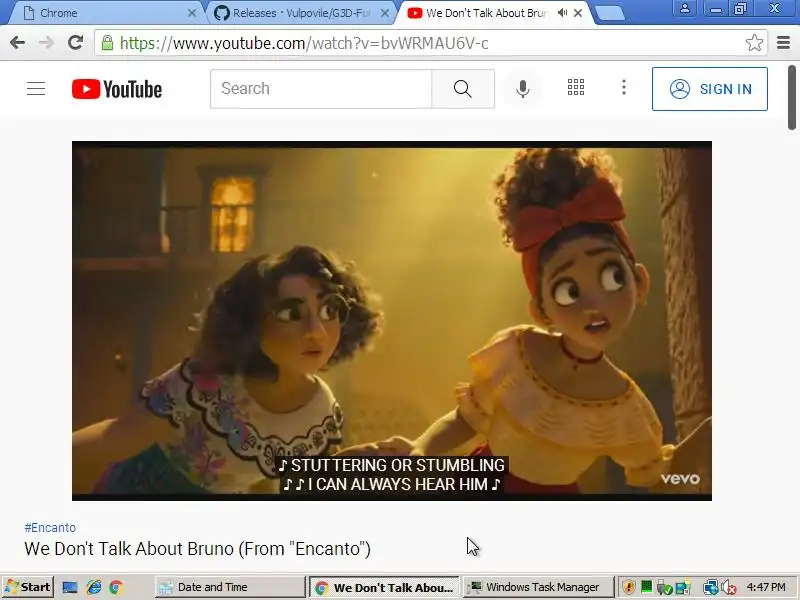The height and width of the screenshot is (600, 800).
Task: Close the Chrome tab
Action: [192, 13]
